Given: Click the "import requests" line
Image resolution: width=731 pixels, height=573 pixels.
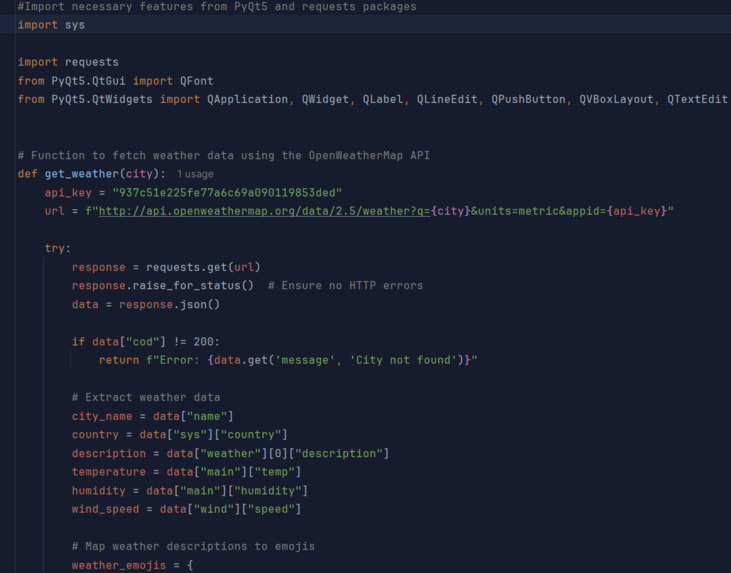Looking at the screenshot, I should [x=68, y=62].
